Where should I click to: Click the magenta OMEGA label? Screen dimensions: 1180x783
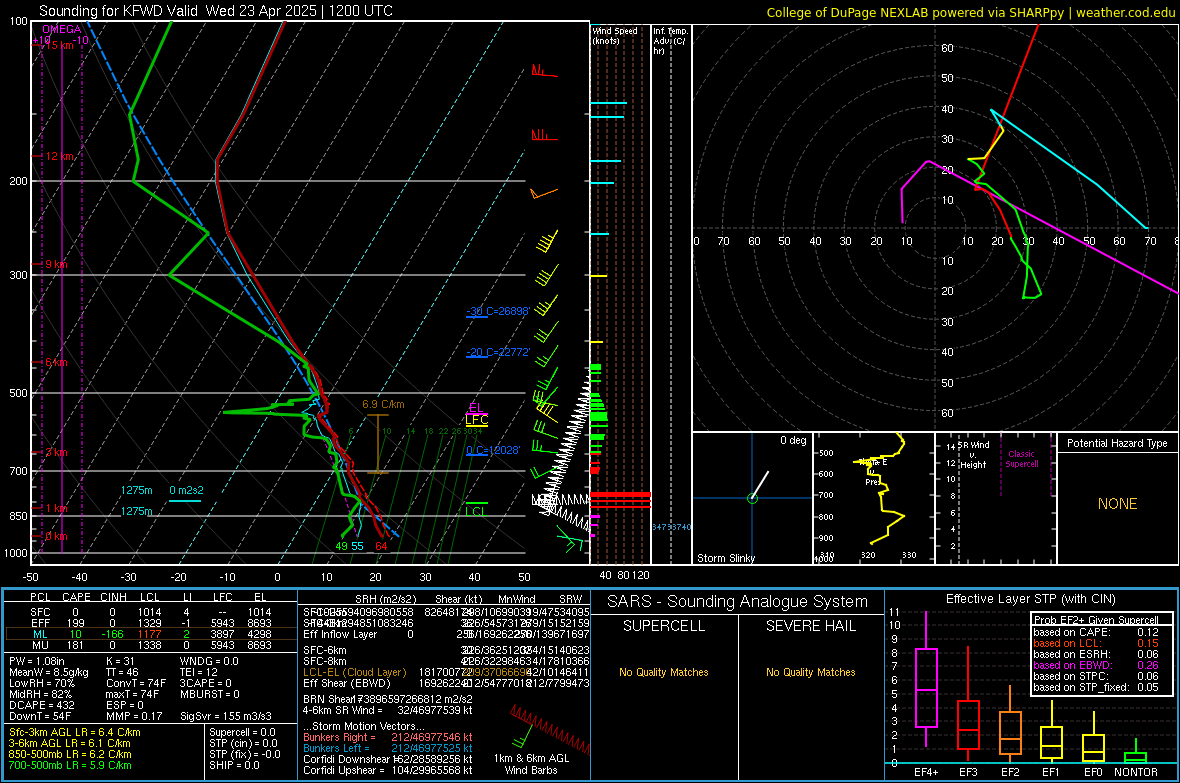(x=62, y=29)
